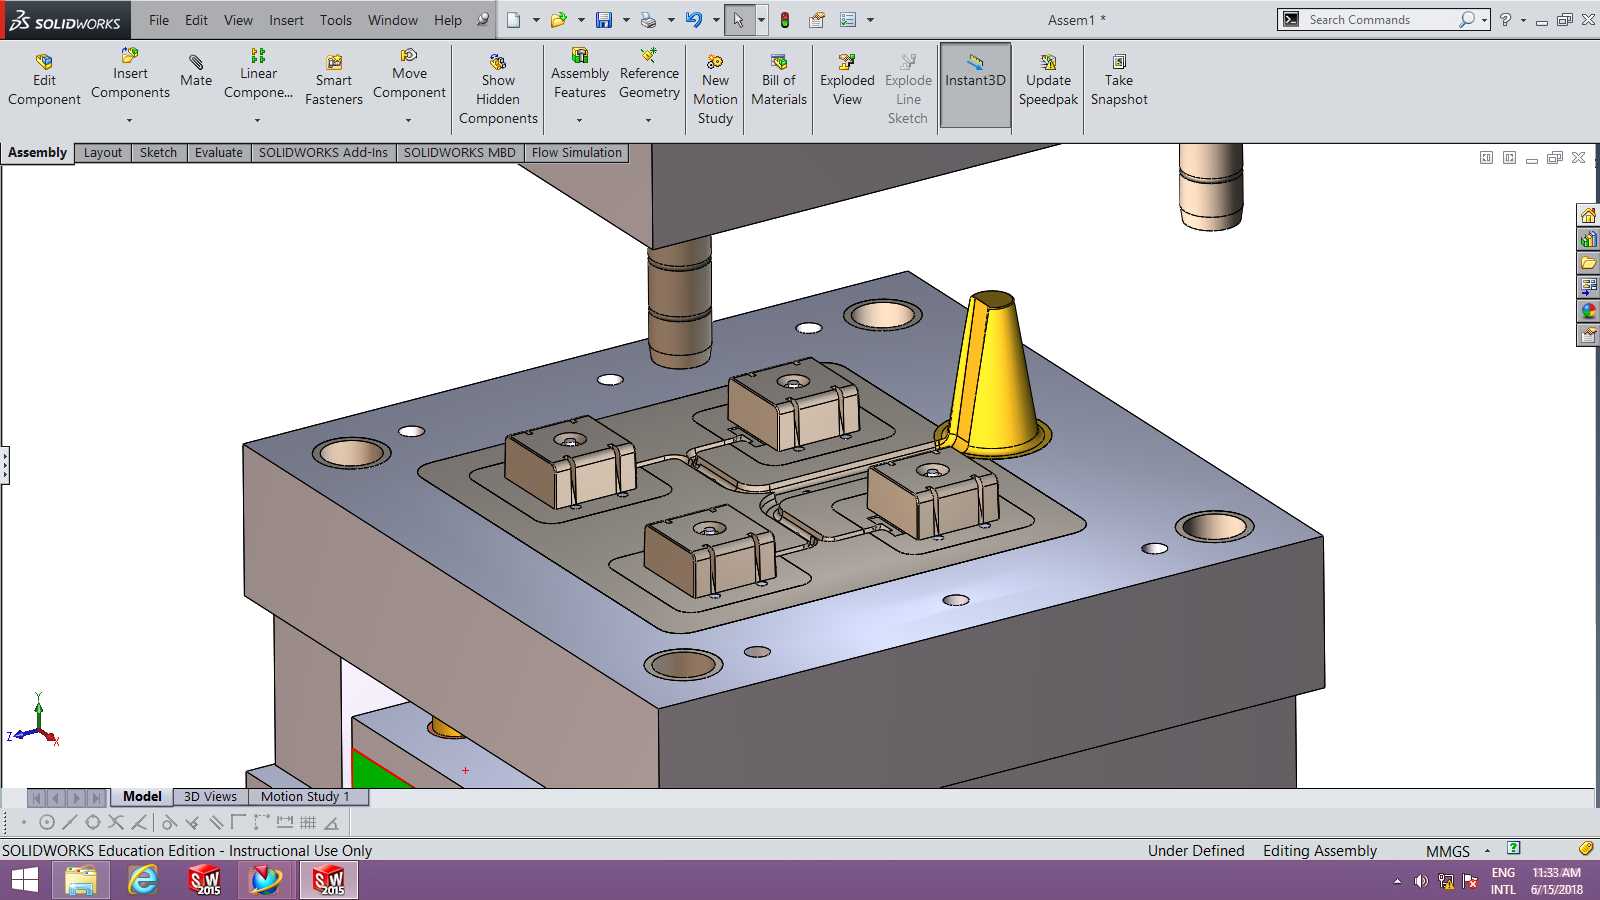Viewport: 1600px width, 900px height.
Task: Click the taskbar volume speaker icon
Action: point(1421,881)
